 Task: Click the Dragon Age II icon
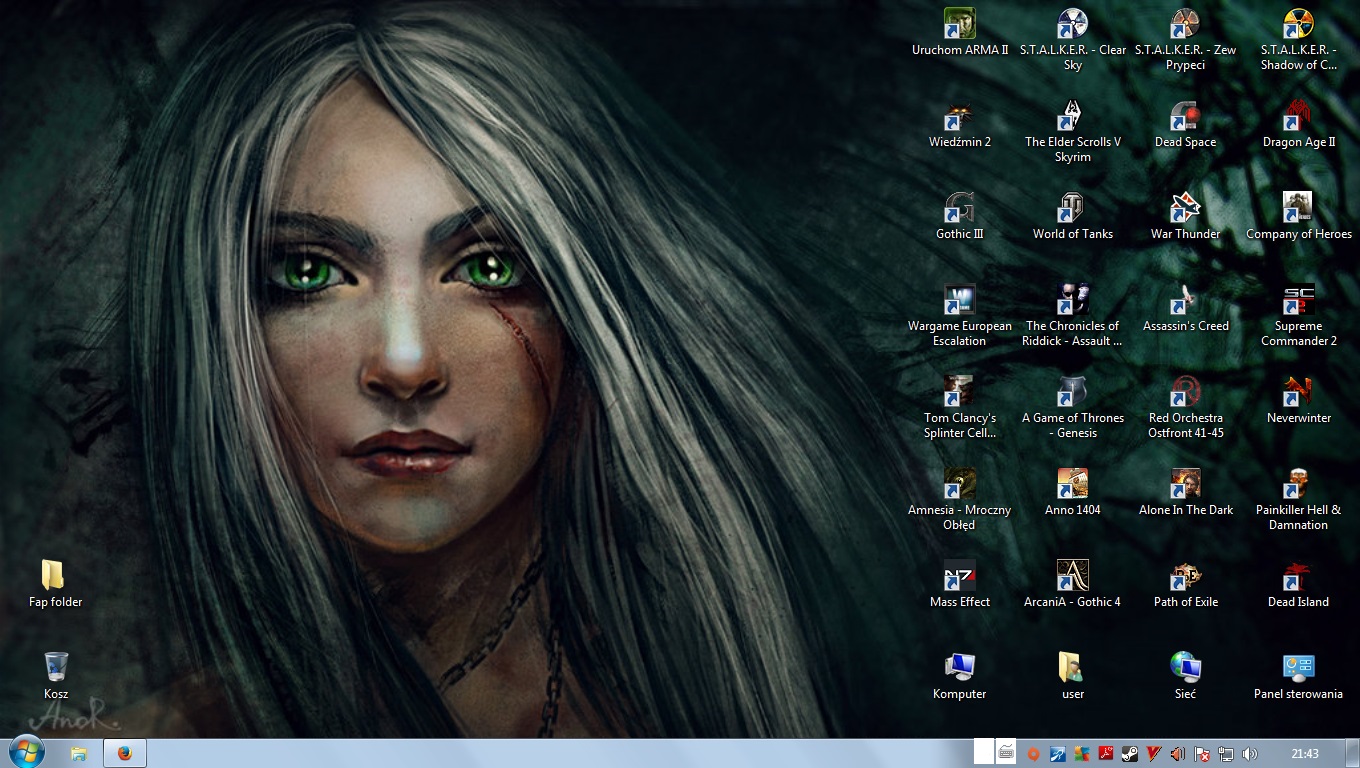click(1298, 125)
